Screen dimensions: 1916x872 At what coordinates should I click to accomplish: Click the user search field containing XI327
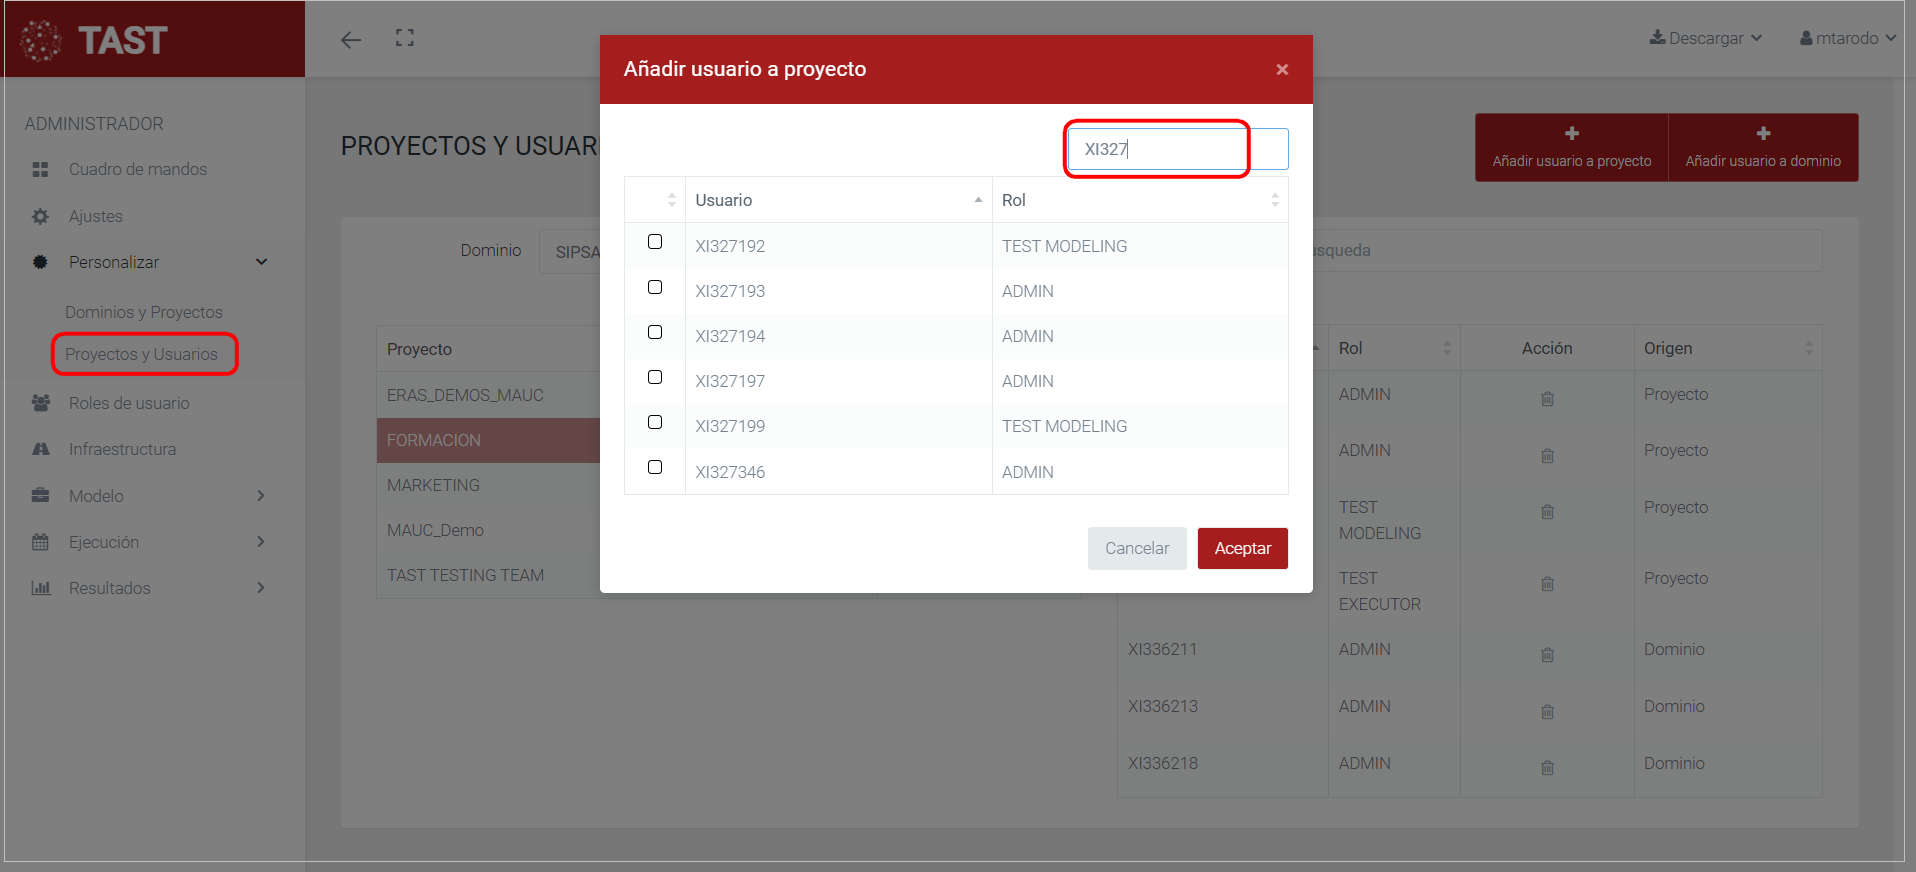tap(1176, 149)
